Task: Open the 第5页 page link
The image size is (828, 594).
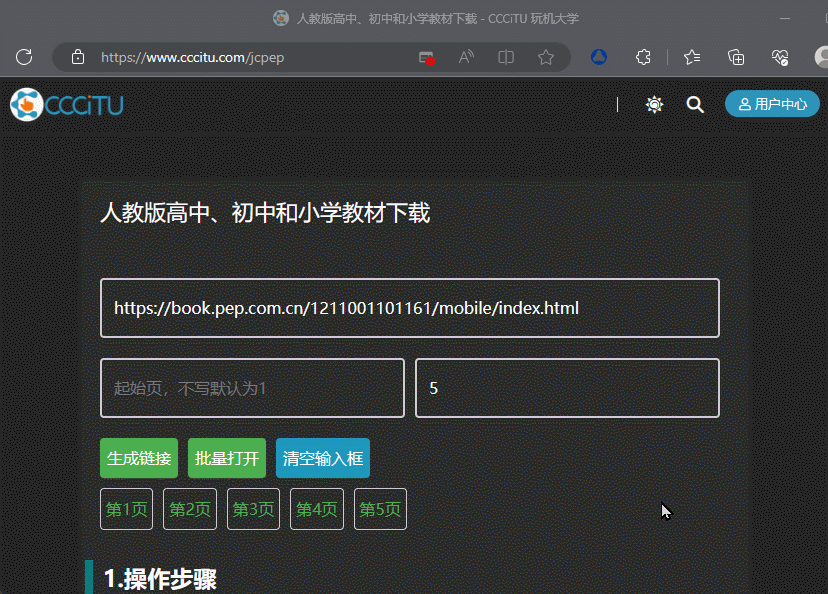Action: [380, 509]
